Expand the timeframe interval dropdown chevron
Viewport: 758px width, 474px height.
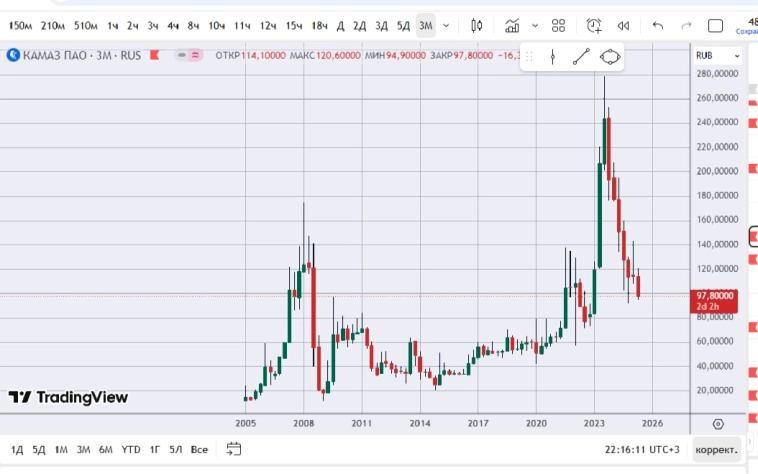click(x=446, y=26)
